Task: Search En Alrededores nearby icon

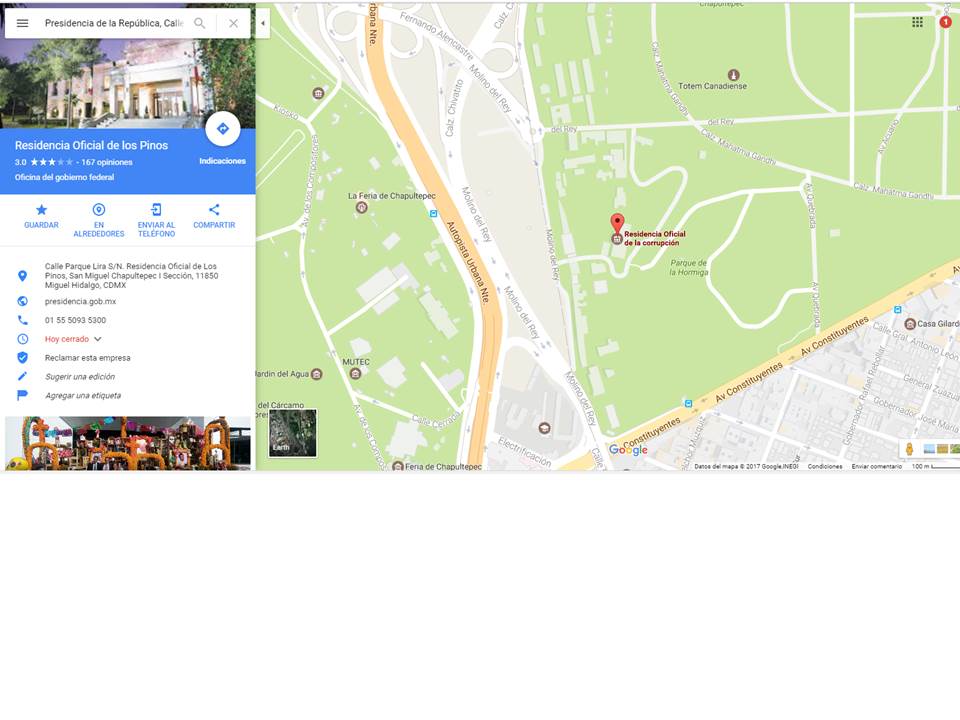Action: [x=99, y=210]
